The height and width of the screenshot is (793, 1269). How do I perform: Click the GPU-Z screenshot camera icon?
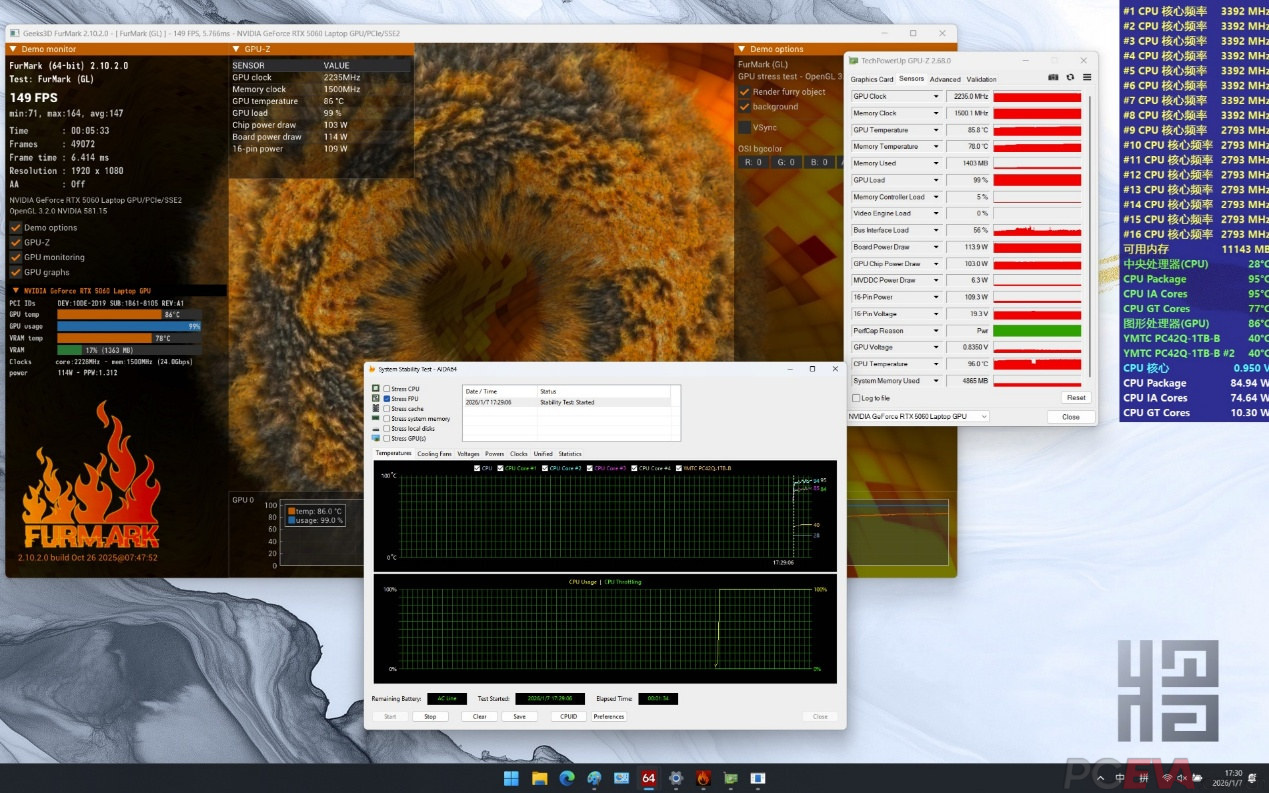pos(1053,78)
